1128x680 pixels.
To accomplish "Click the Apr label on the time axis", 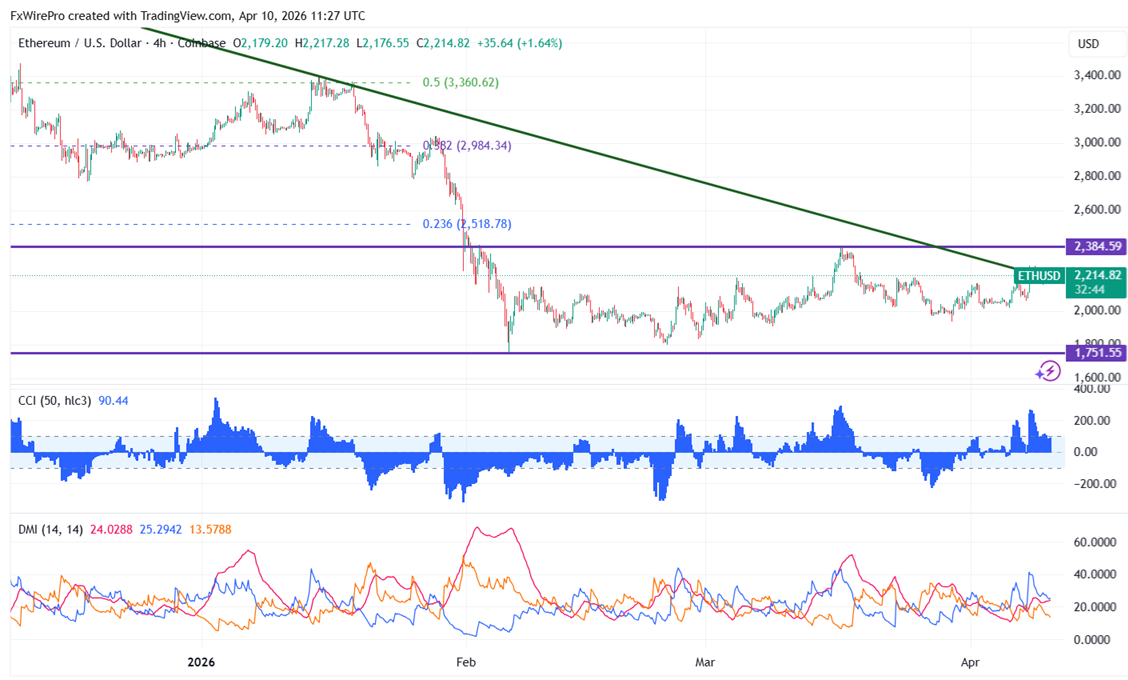I will tap(970, 662).
